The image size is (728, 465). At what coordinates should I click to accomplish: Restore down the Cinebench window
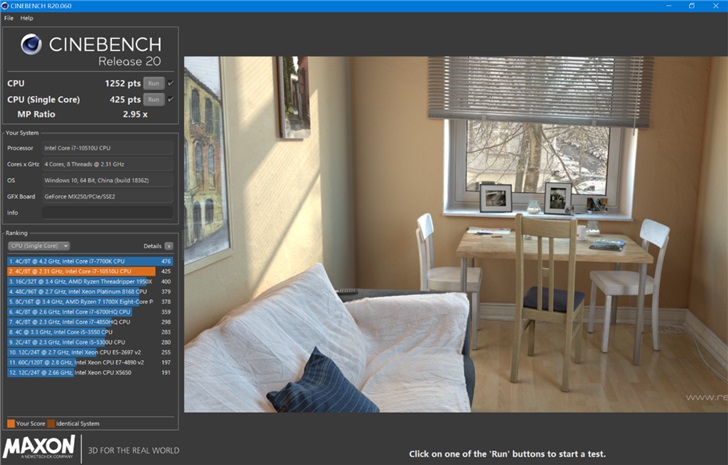(691, 6)
